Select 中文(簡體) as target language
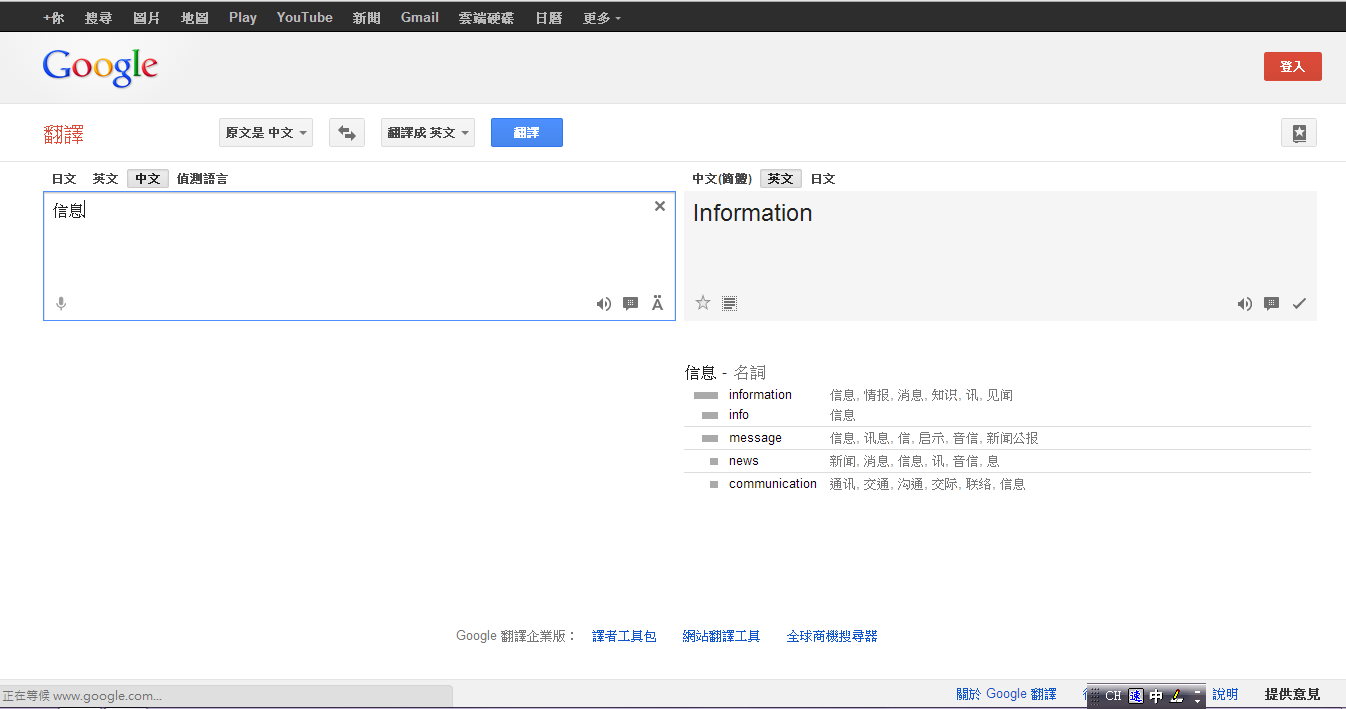The width and height of the screenshot is (1346, 709). click(x=722, y=179)
